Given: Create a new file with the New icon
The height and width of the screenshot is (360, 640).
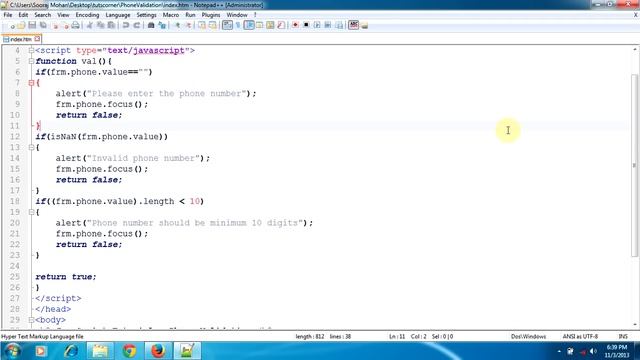Looking at the screenshot, I should [12, 25].
